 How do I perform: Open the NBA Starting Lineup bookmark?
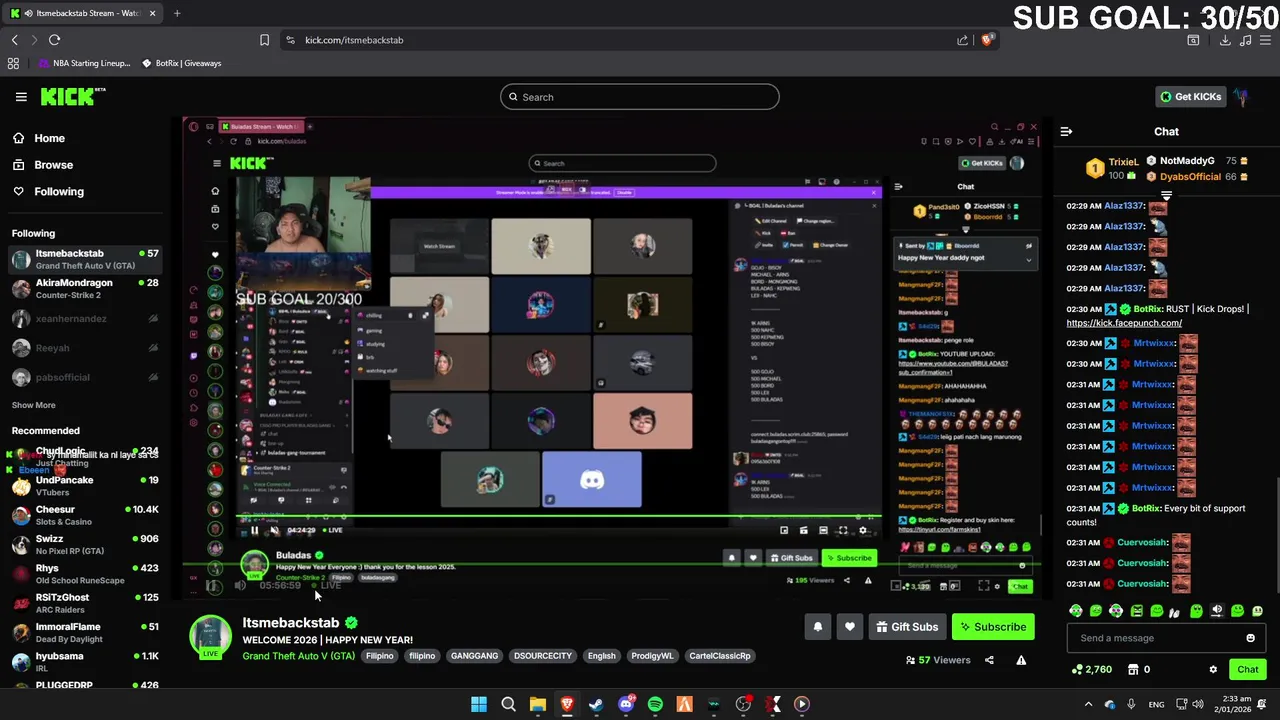pos(84,63)
